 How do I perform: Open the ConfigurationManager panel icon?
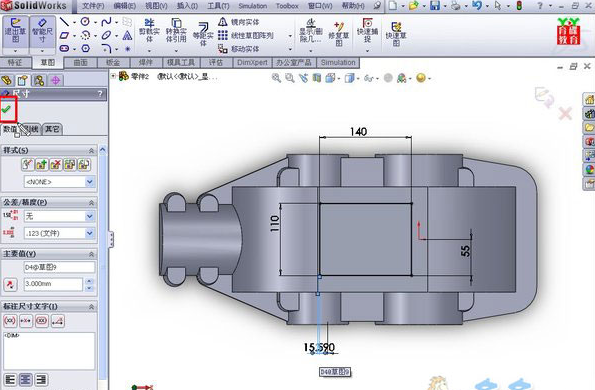point(39,80)
